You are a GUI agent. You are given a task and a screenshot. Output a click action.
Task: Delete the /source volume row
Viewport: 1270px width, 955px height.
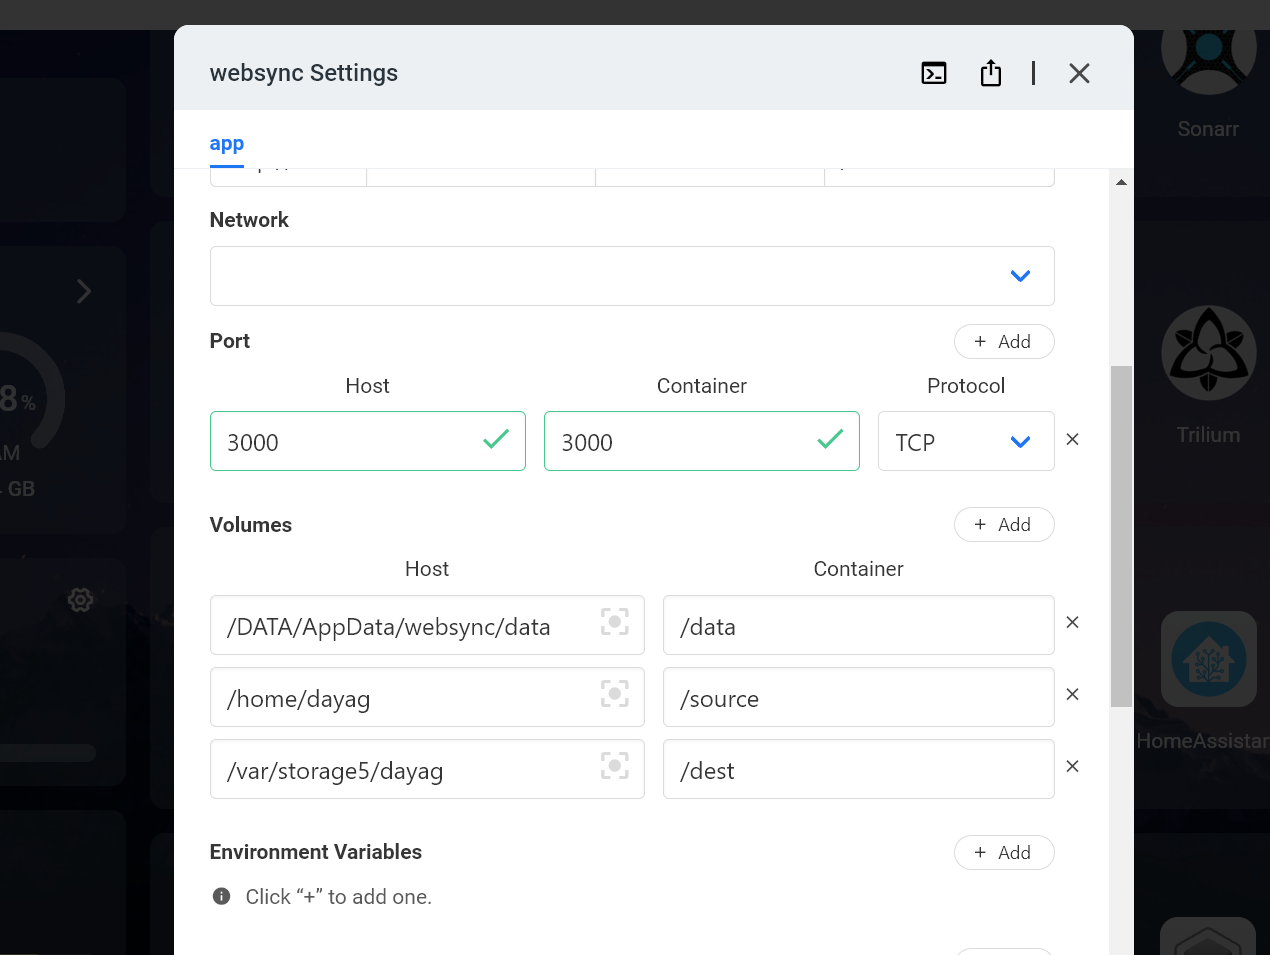click(x=1072, y=694)
